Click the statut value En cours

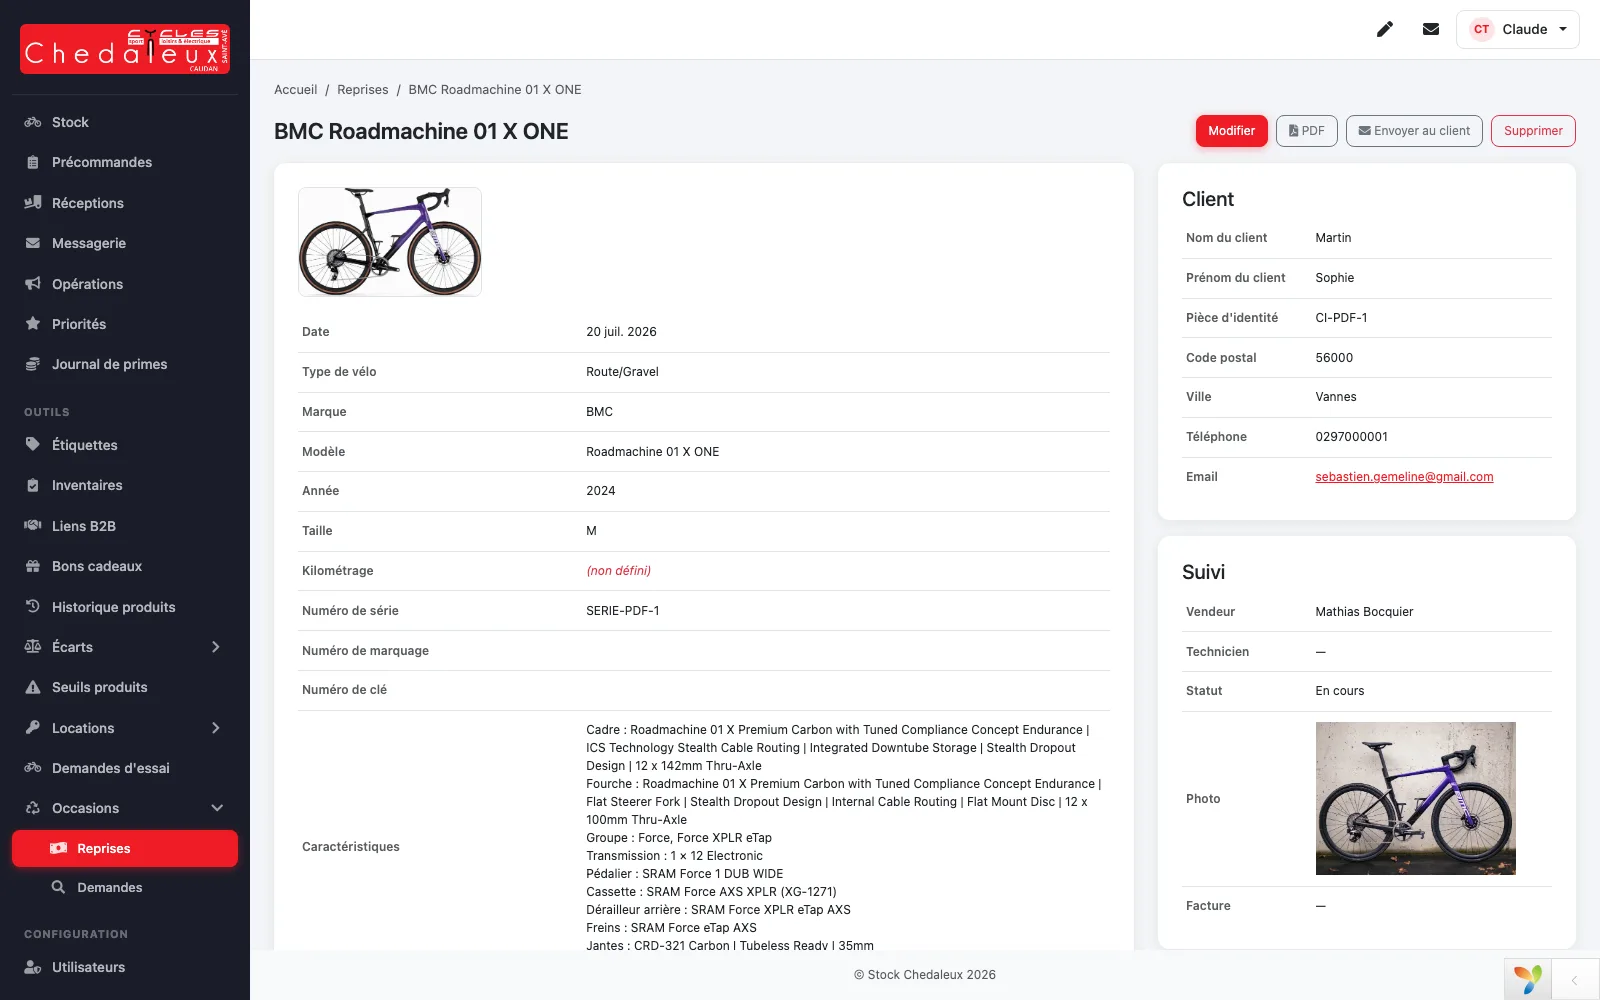tap(1340, 691)
